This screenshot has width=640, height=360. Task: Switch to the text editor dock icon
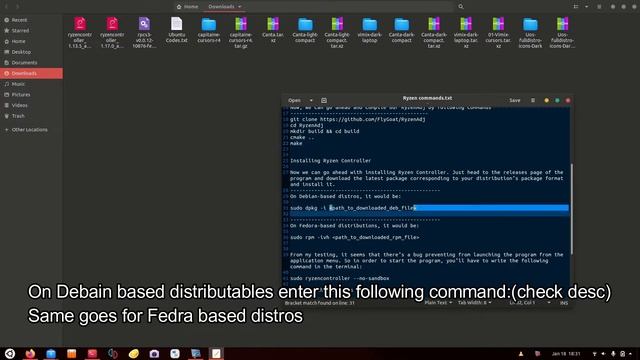point(216,353)
